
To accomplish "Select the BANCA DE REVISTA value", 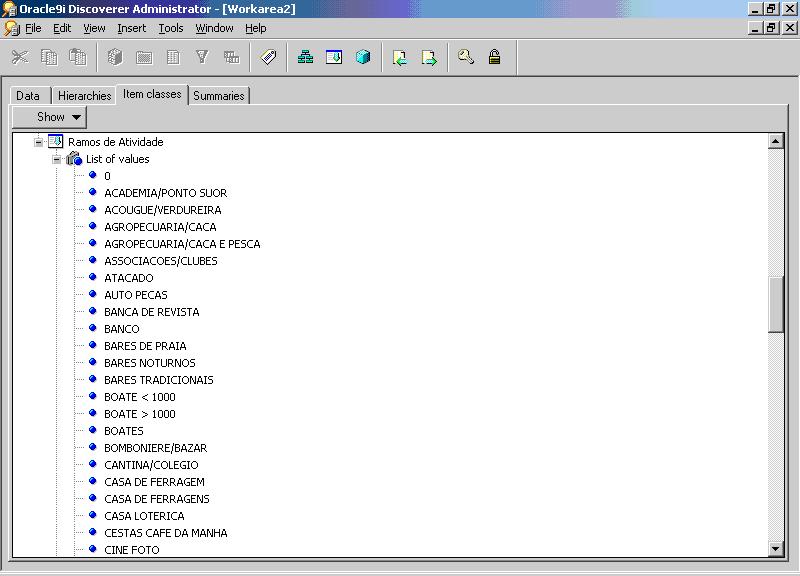I will [151, 312].
